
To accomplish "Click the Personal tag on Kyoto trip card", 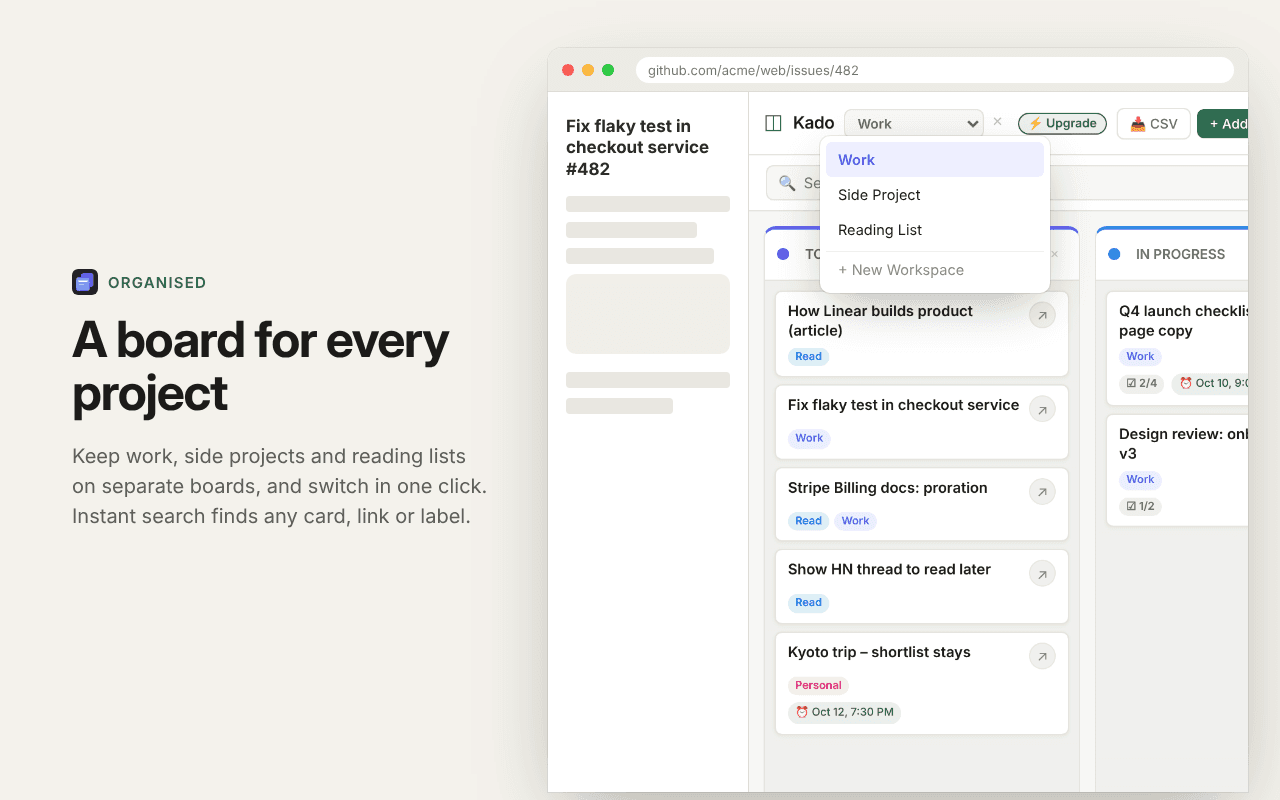I will coord(818,685).
